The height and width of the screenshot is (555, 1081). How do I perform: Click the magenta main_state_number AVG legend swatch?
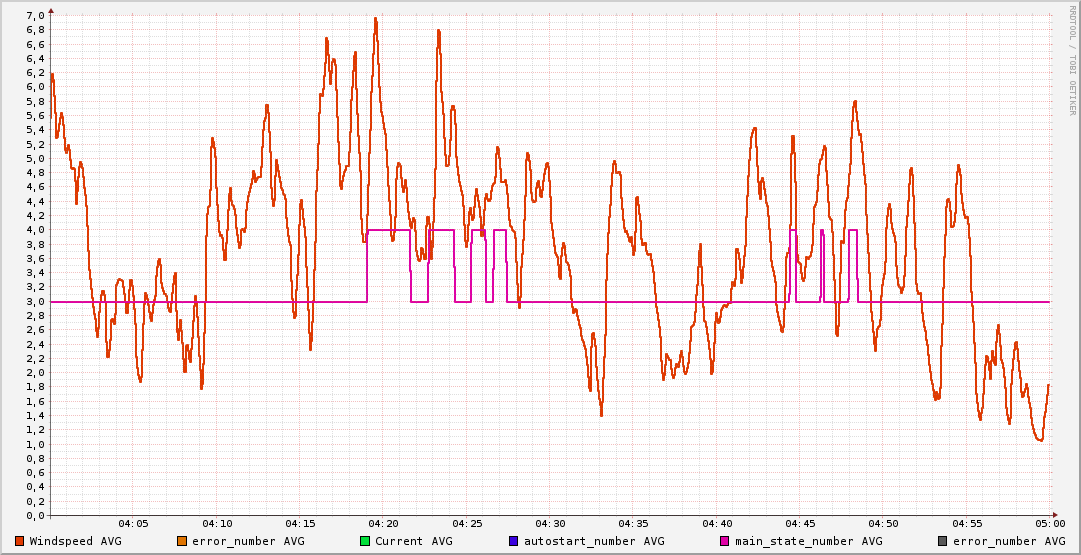724,541
